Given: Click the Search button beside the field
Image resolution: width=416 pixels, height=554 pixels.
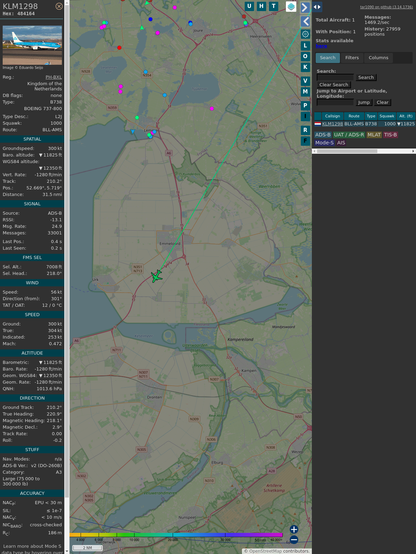Looking at the screenshot, I should 366,77.
